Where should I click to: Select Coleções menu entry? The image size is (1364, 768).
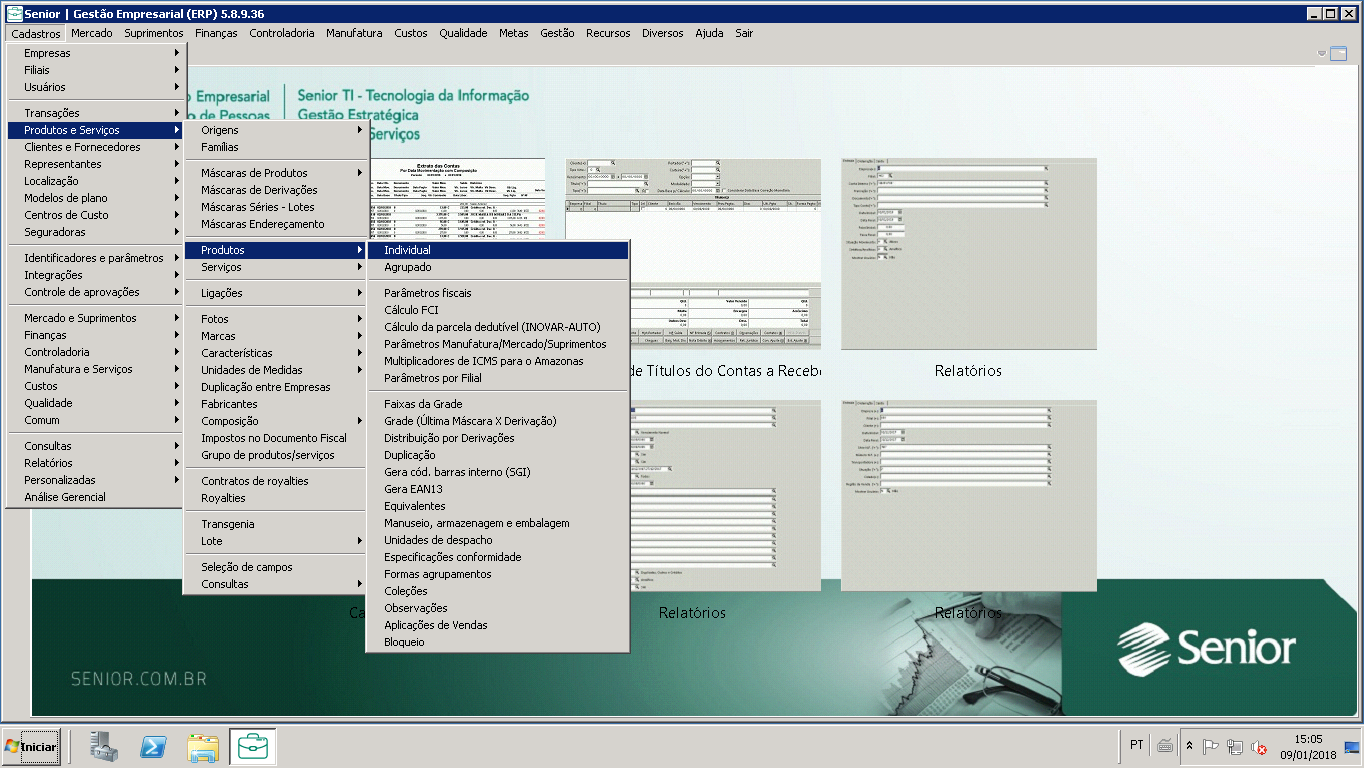click(x=498, y=591)
